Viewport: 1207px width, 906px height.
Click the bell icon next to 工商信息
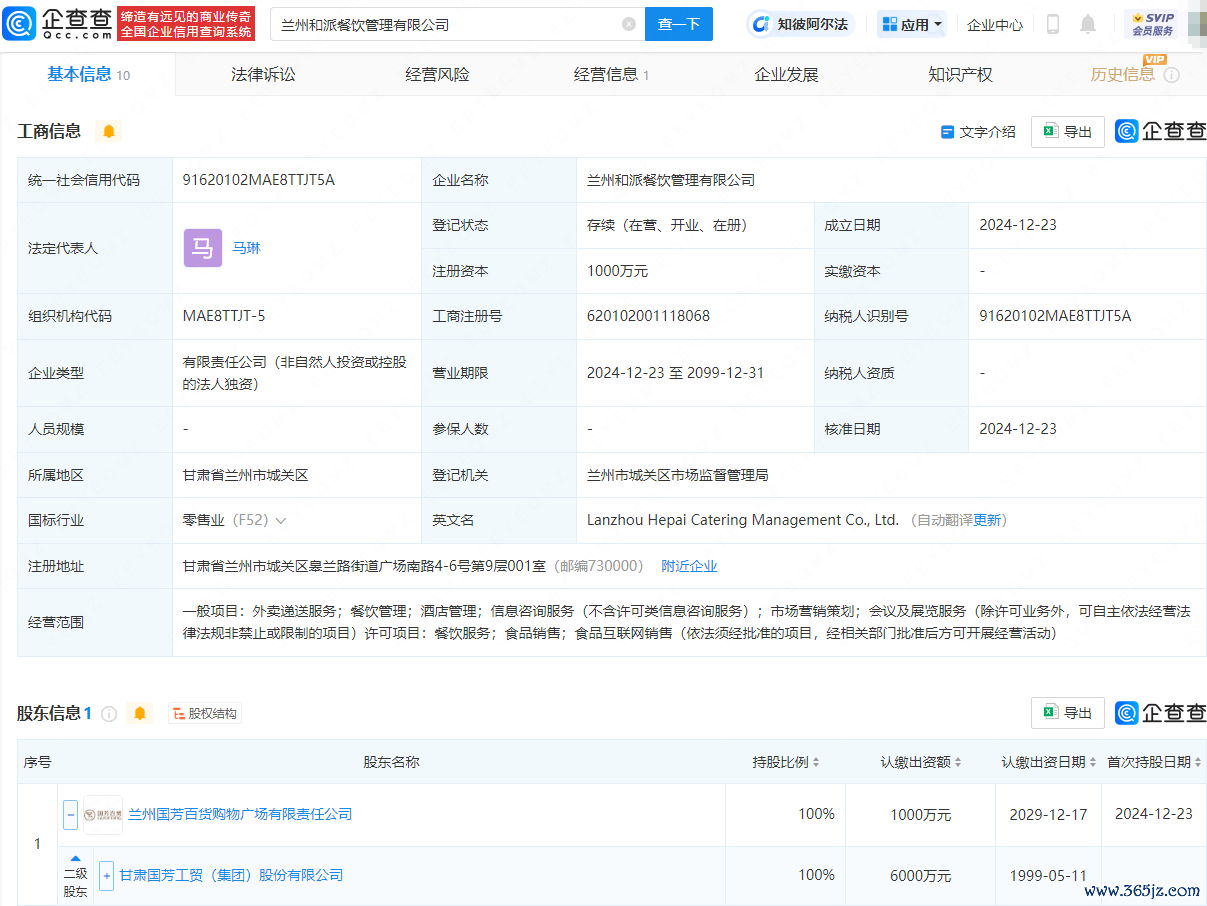click(109, 131)
